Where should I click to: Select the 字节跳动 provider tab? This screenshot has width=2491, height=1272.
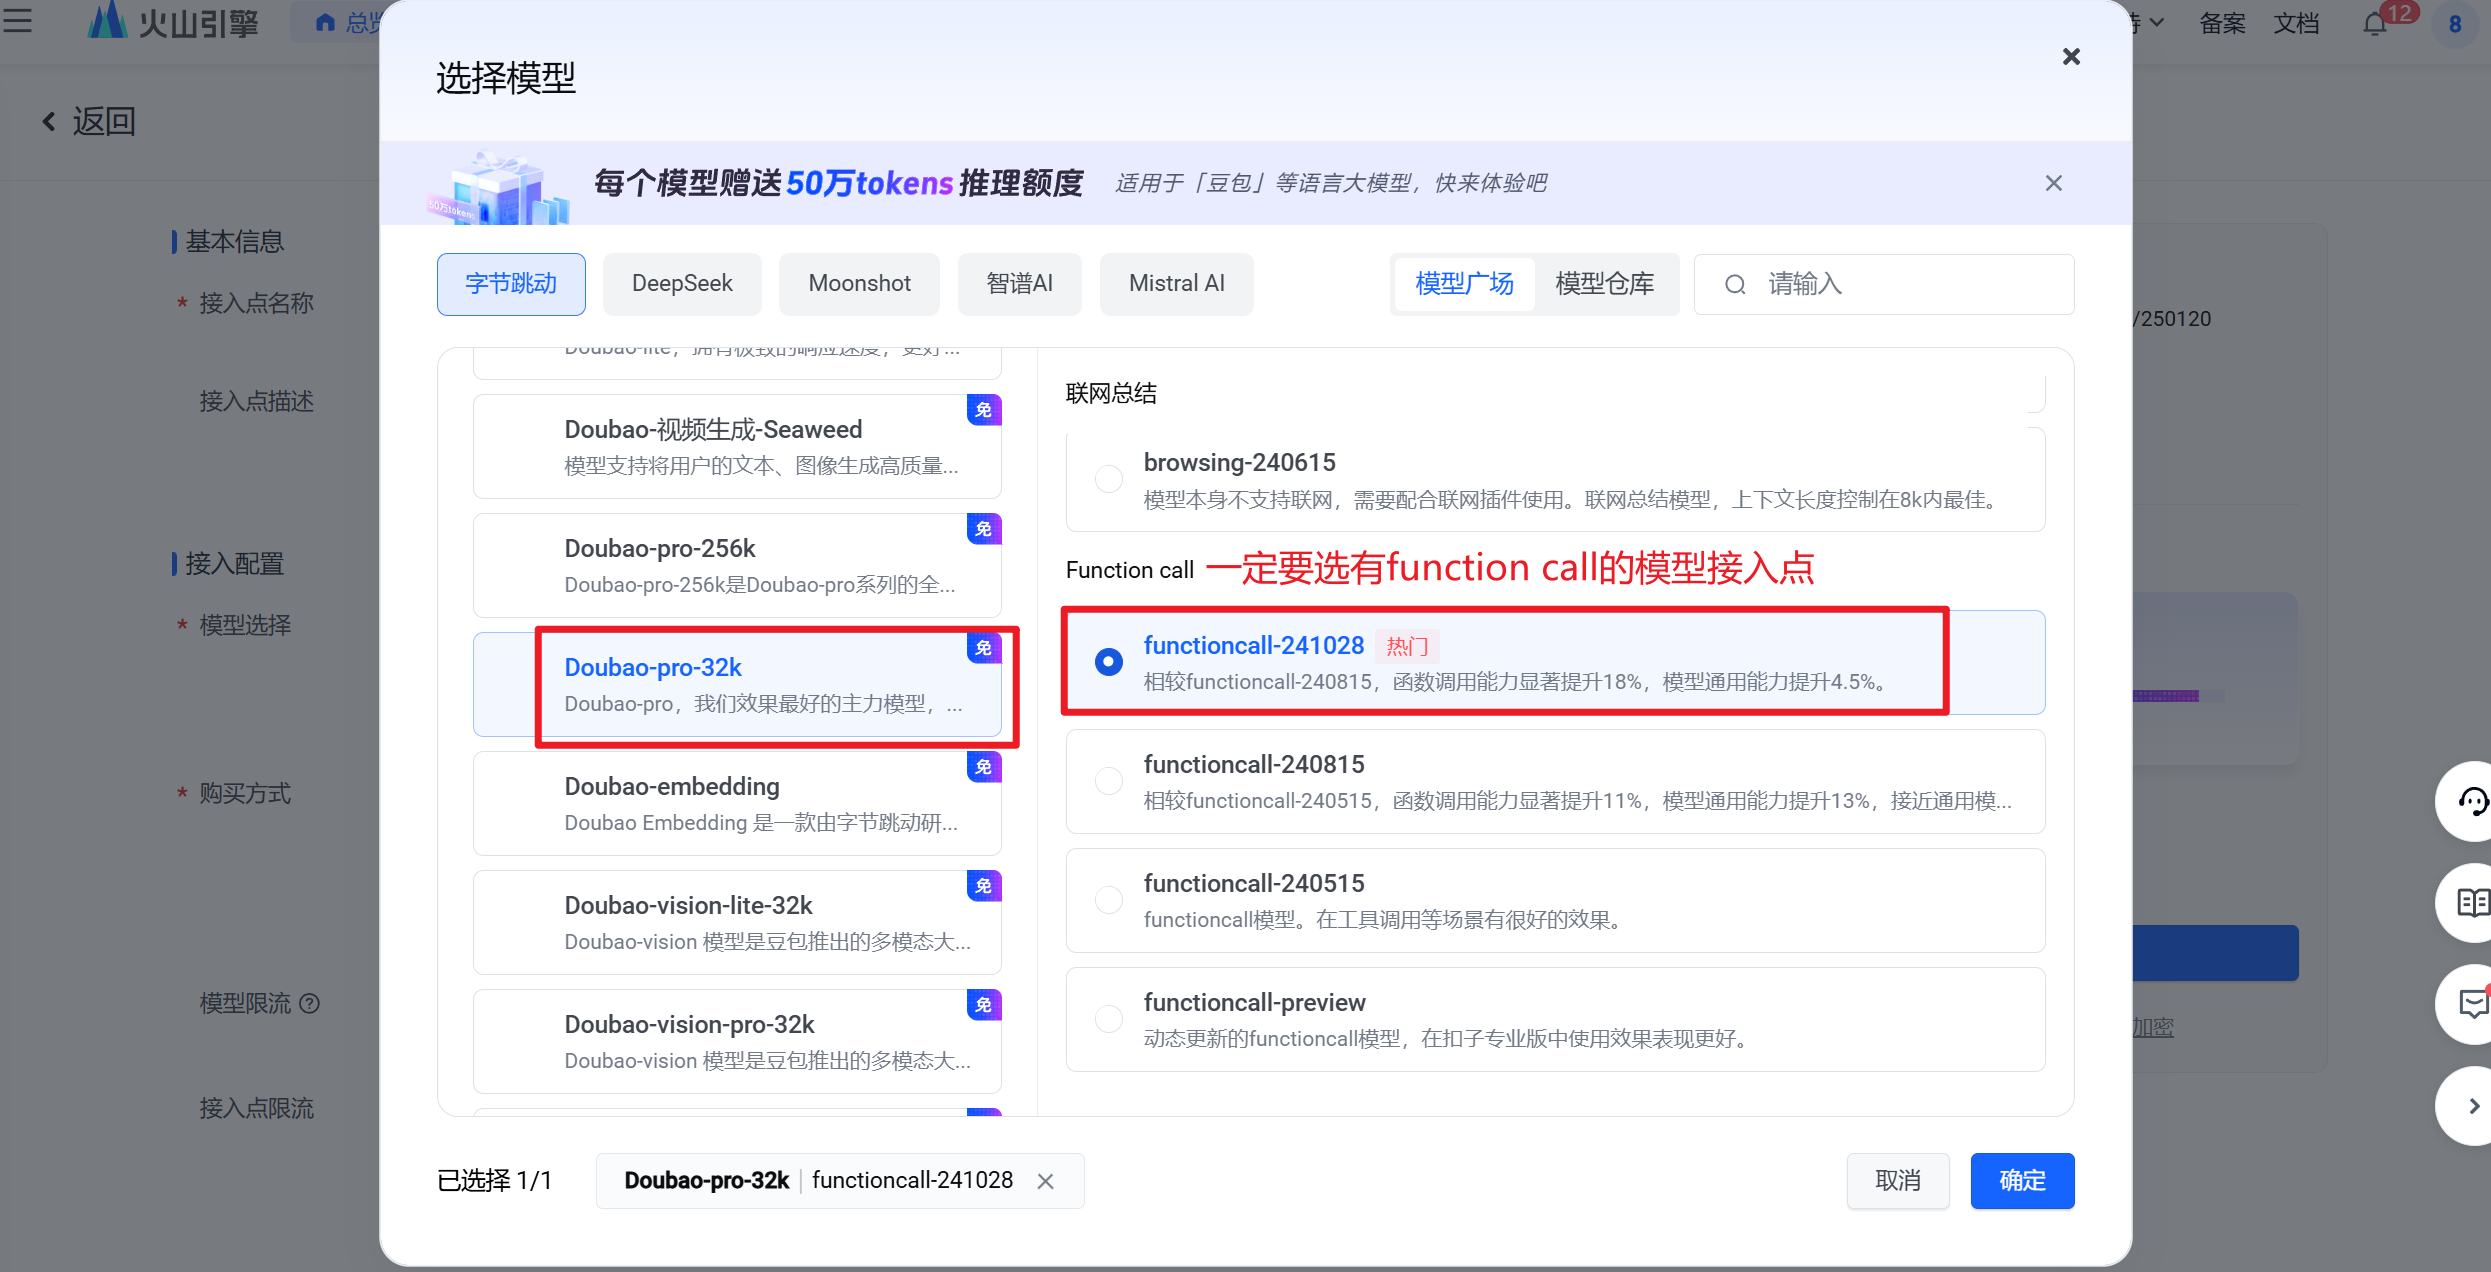point(511,284)
